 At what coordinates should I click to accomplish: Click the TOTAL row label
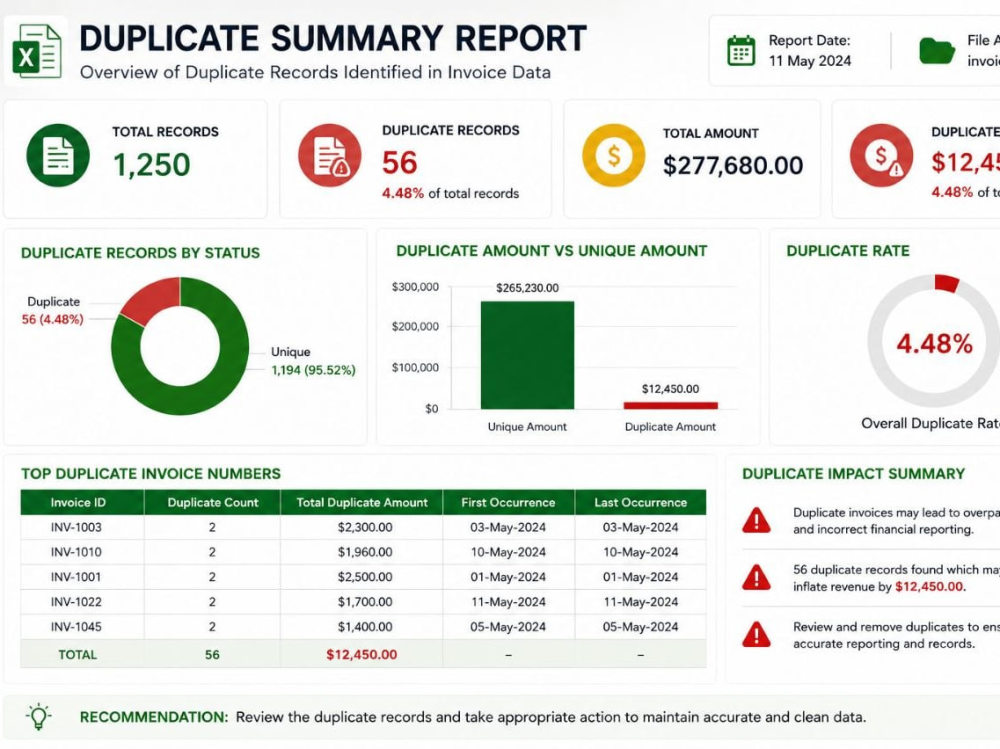(78, 655)
